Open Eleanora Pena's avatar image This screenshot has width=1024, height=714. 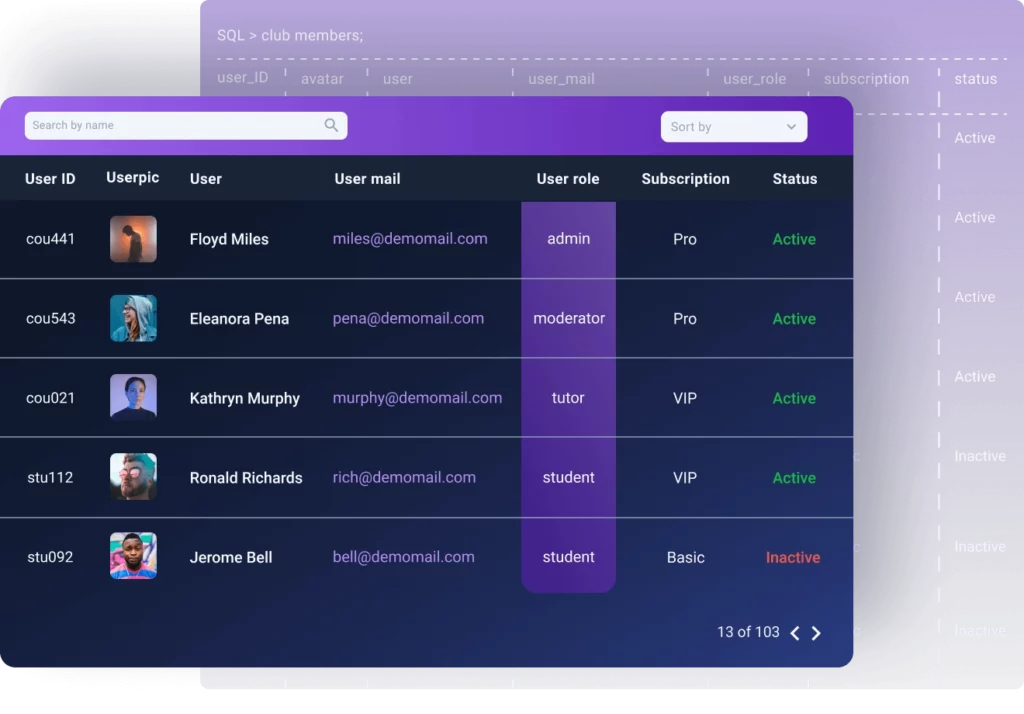(x=133, y=318)
